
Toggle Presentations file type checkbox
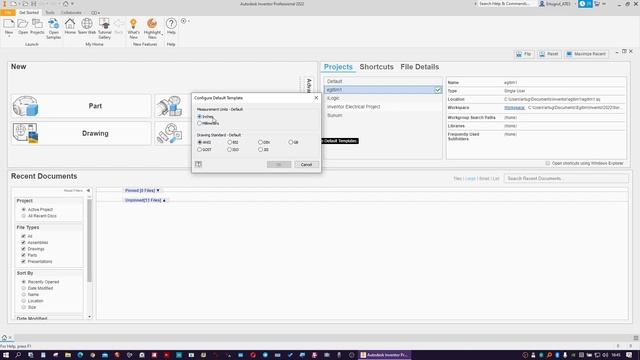tap(23, 262)
